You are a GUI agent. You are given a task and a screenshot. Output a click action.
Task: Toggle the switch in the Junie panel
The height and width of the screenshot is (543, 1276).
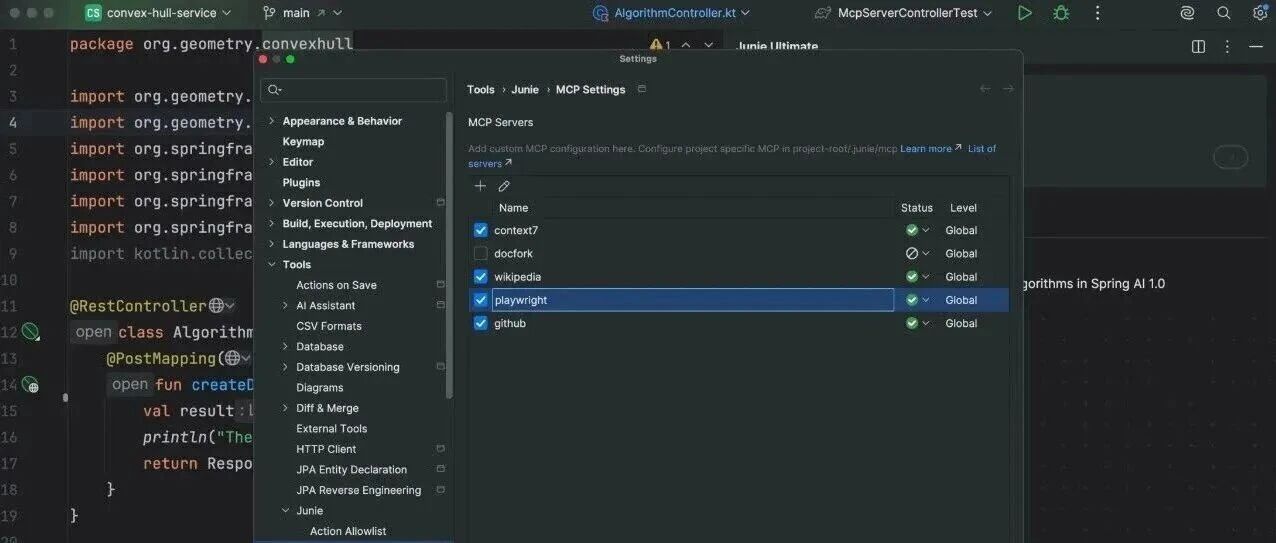(1231, 157)
